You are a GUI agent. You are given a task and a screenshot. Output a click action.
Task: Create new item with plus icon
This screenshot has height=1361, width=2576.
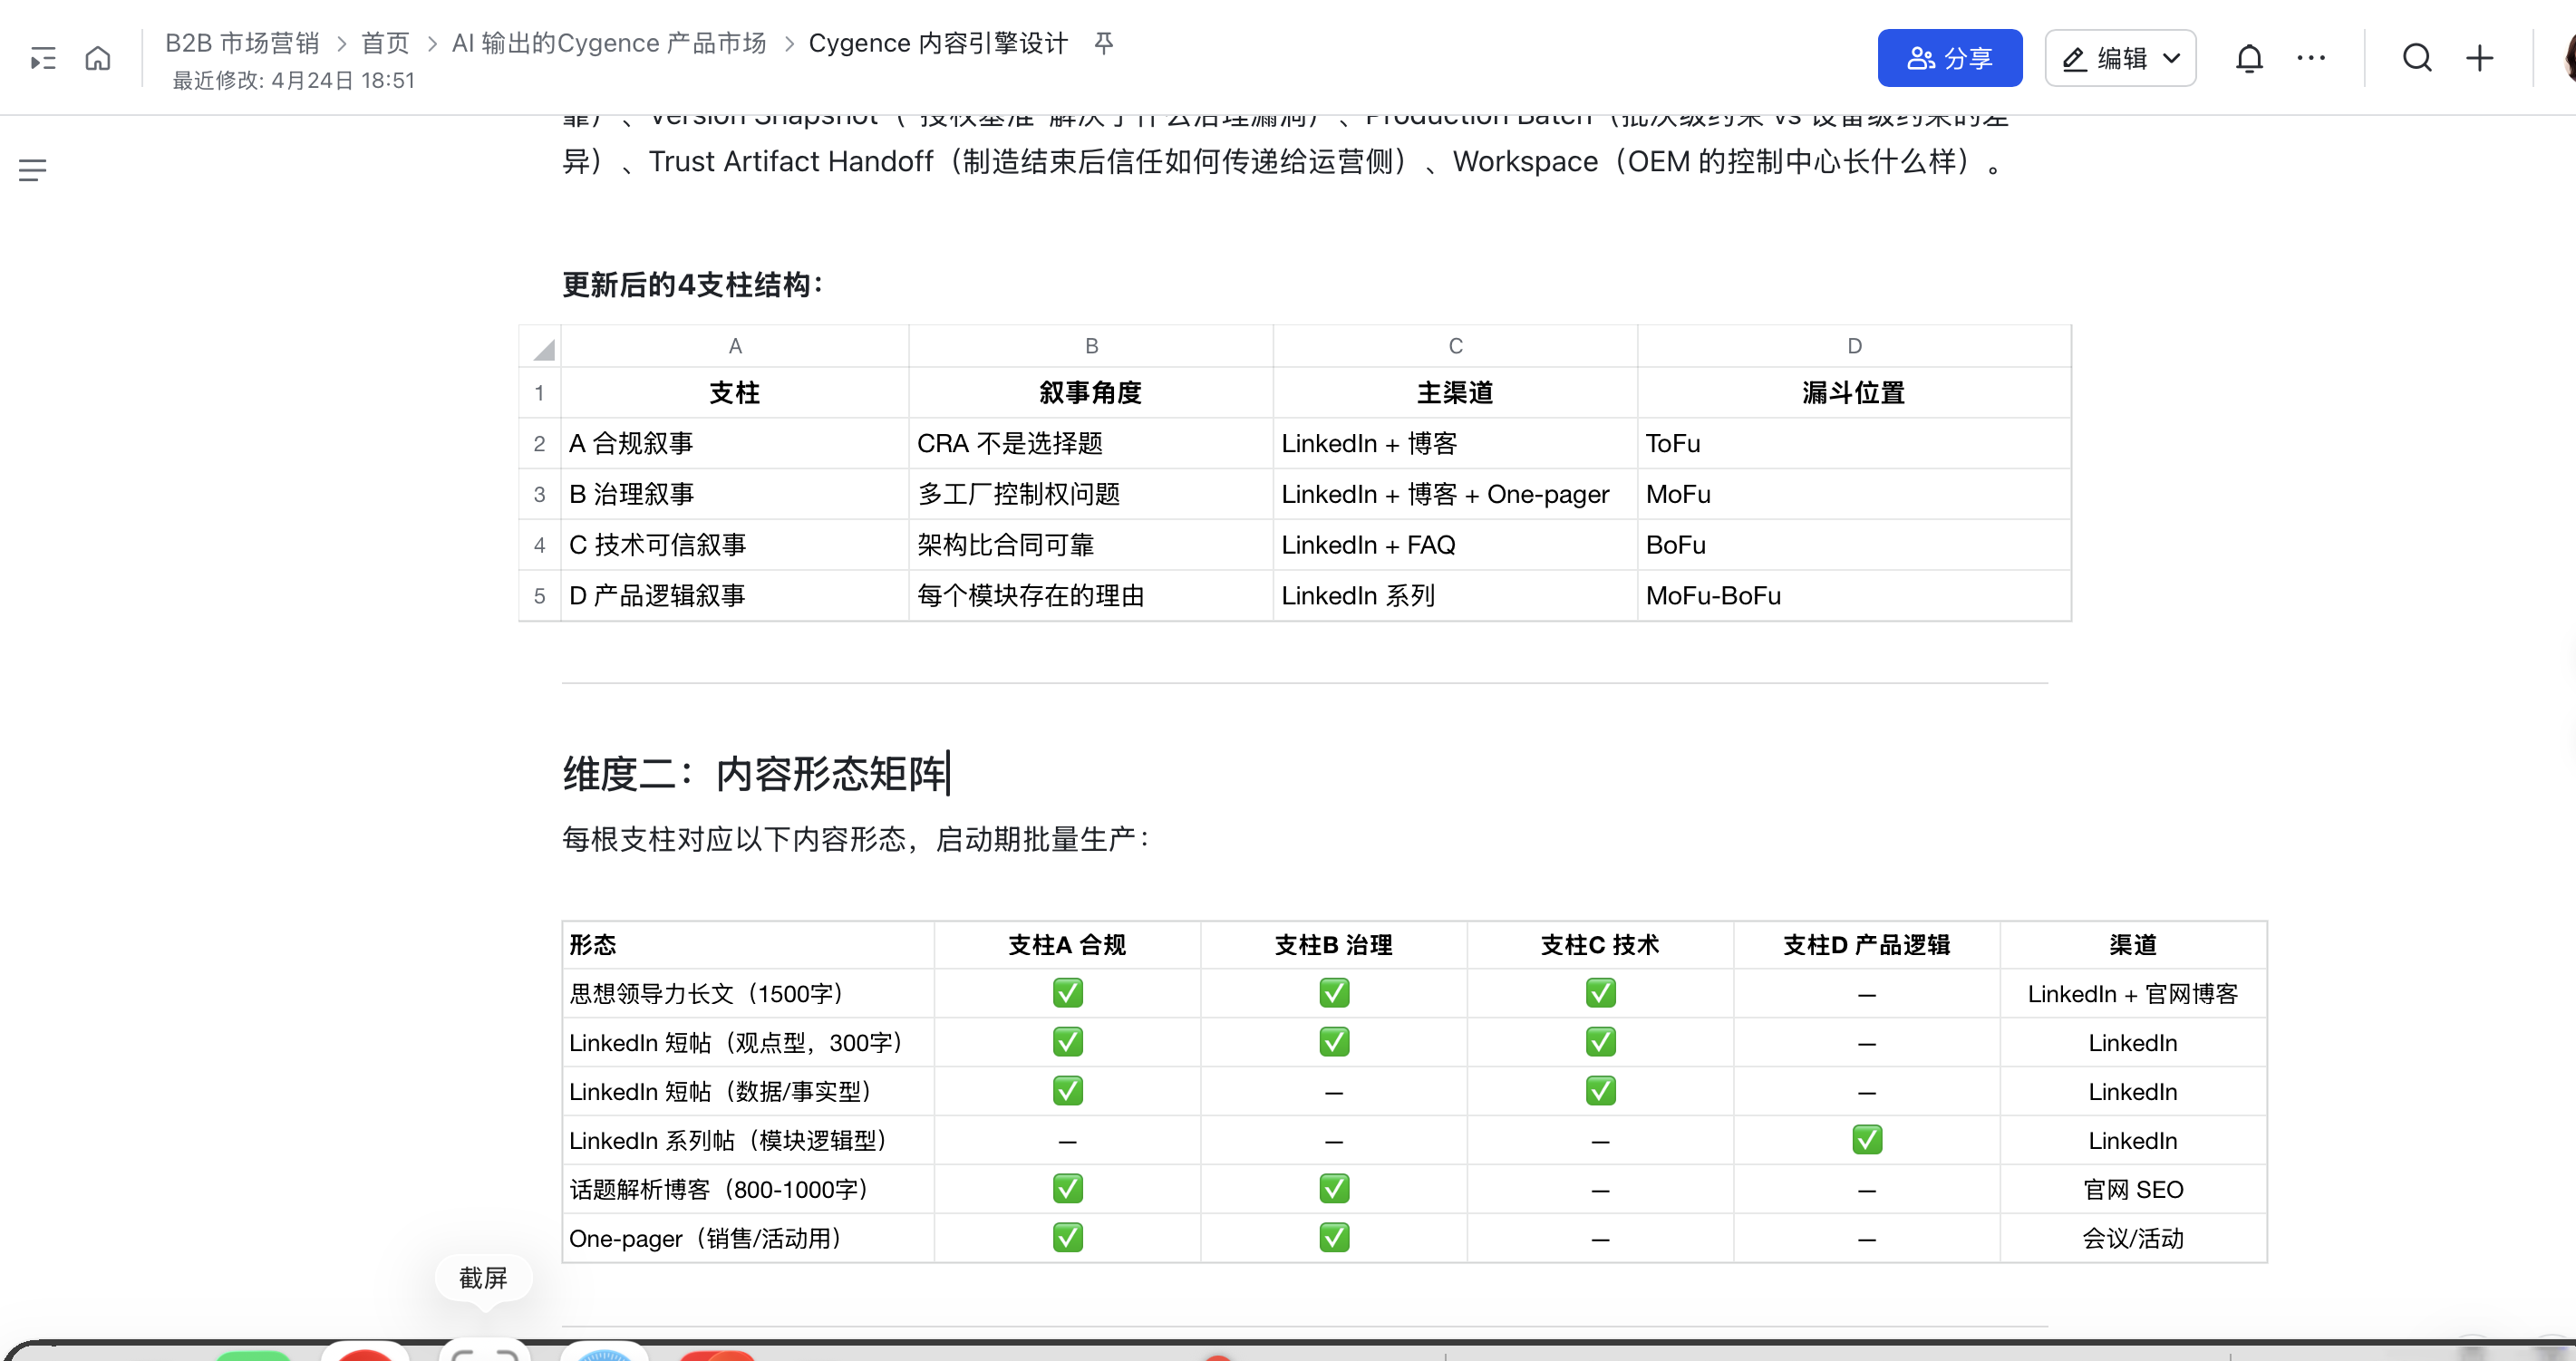coord(2480,58)
